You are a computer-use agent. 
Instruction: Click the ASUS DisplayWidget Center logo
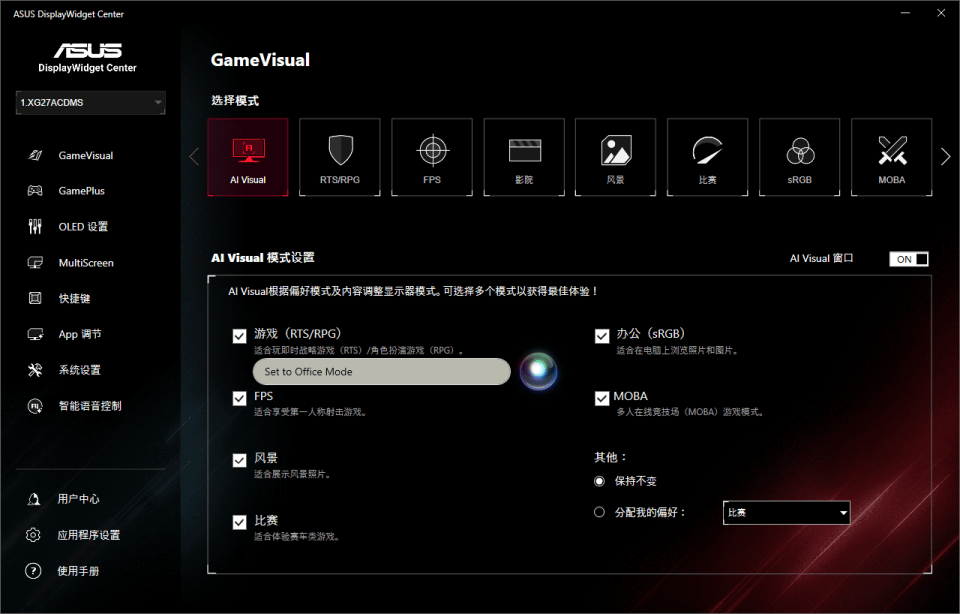(x=88, y=57)
